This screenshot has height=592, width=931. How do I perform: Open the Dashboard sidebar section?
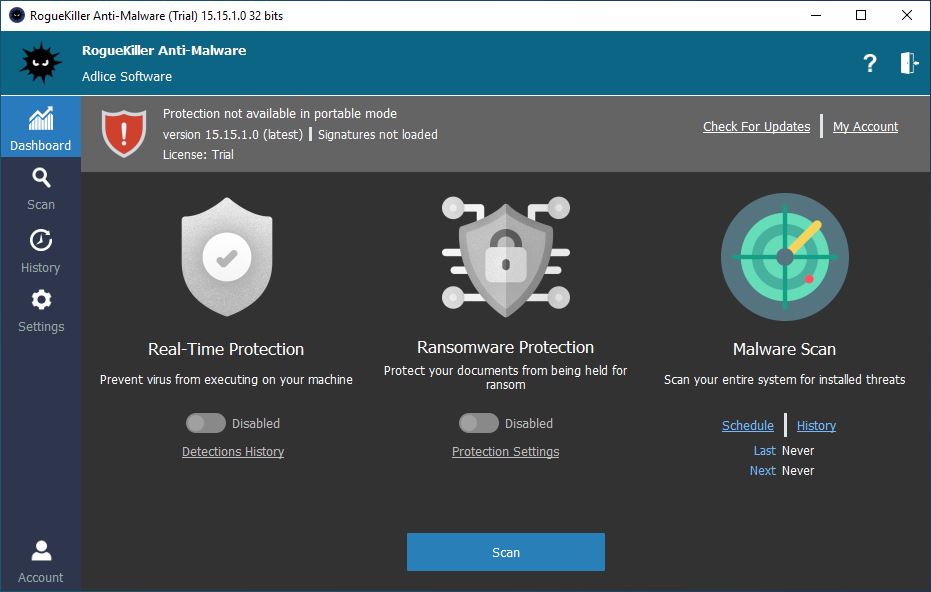tap(40, 128)
